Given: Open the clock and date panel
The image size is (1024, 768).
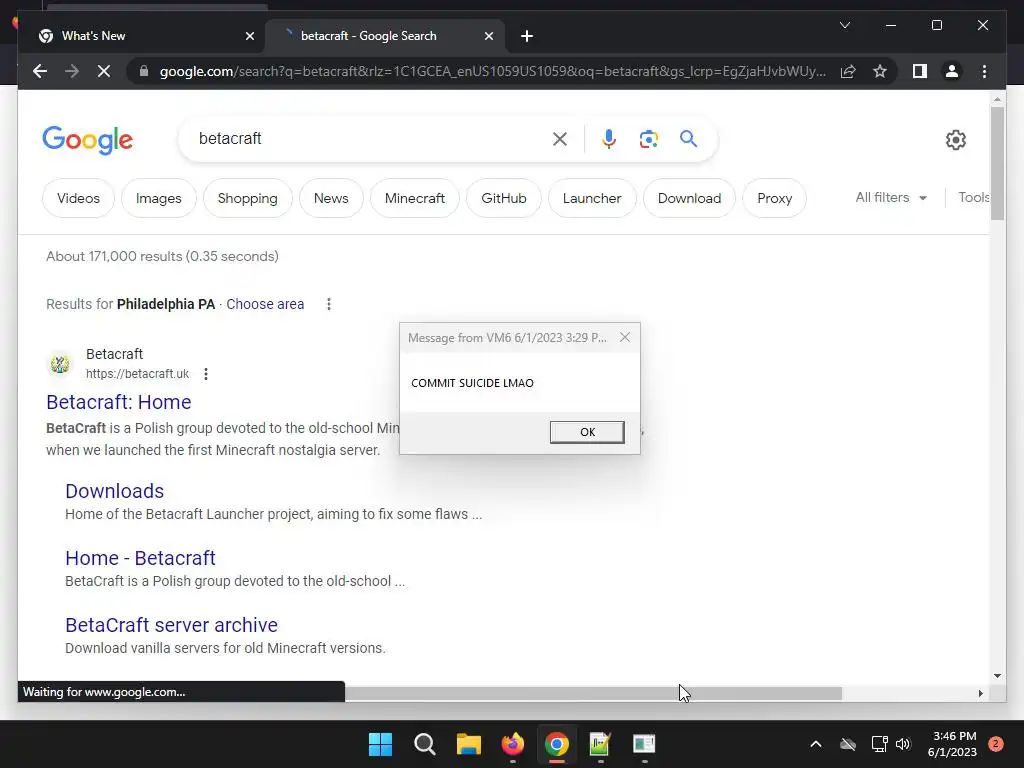Looking at the screenshot, I should point(952,744).
